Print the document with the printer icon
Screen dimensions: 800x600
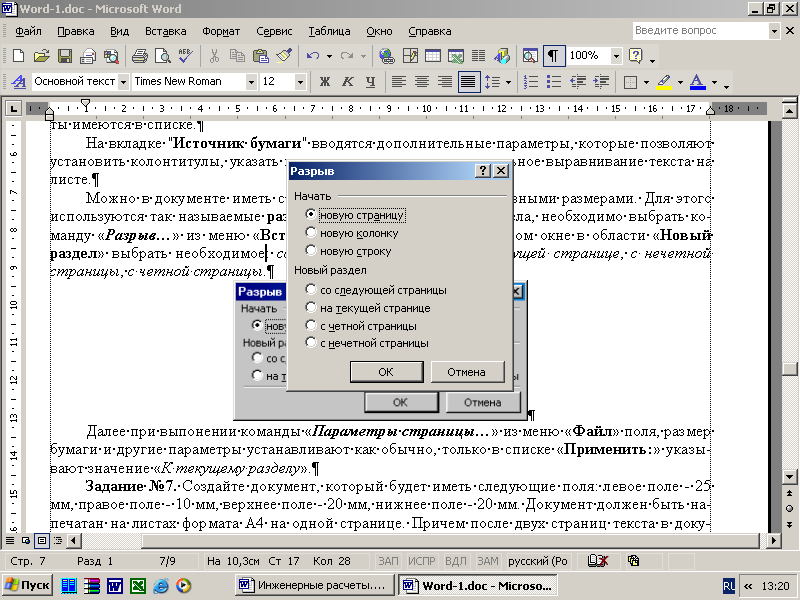coord(139,56)
